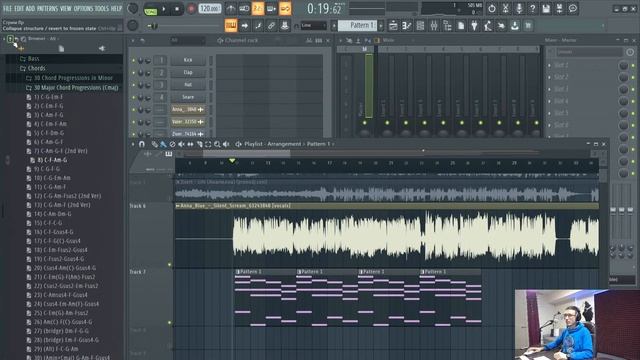640x360 pixels.
Task: Click the Play transport button
Action: click(x=164, y=9)
